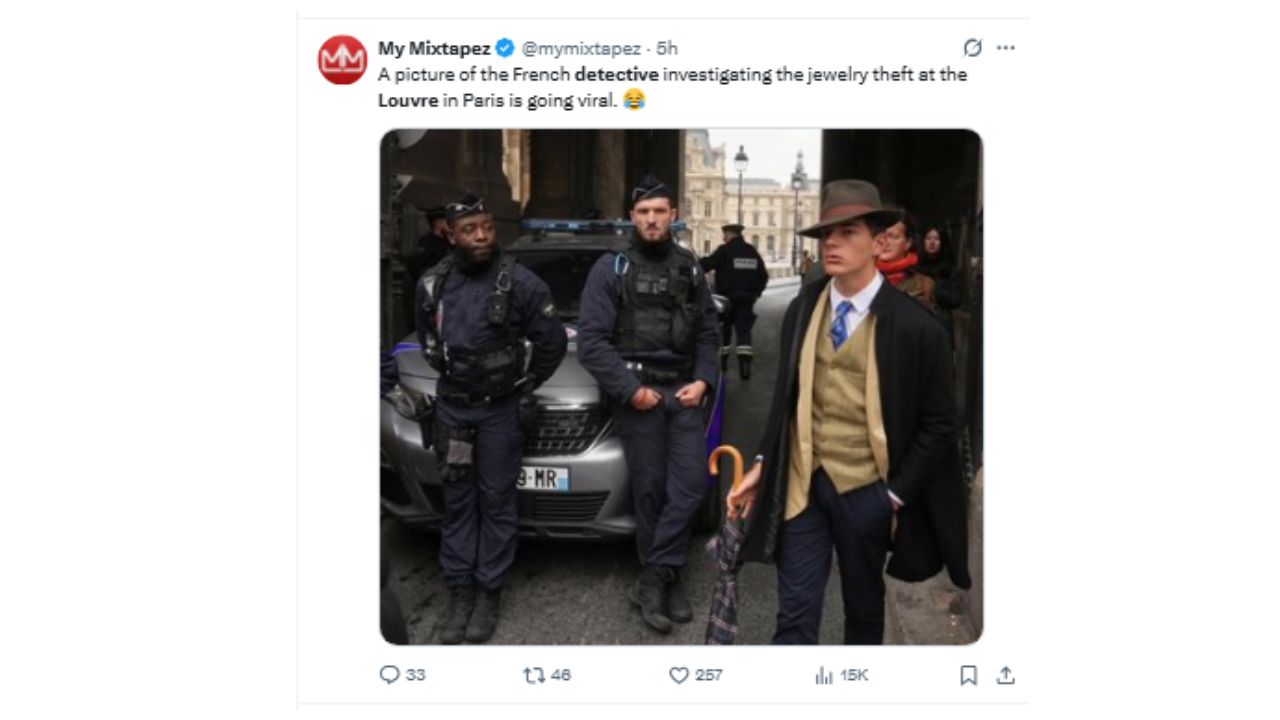Click the 46 reposts count
1280x720 pixels.
(x=560, y=675)
